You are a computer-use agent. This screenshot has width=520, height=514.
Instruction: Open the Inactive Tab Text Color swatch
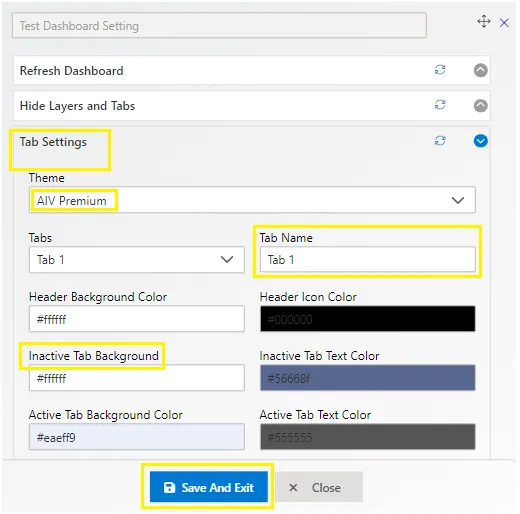(368, 378)
